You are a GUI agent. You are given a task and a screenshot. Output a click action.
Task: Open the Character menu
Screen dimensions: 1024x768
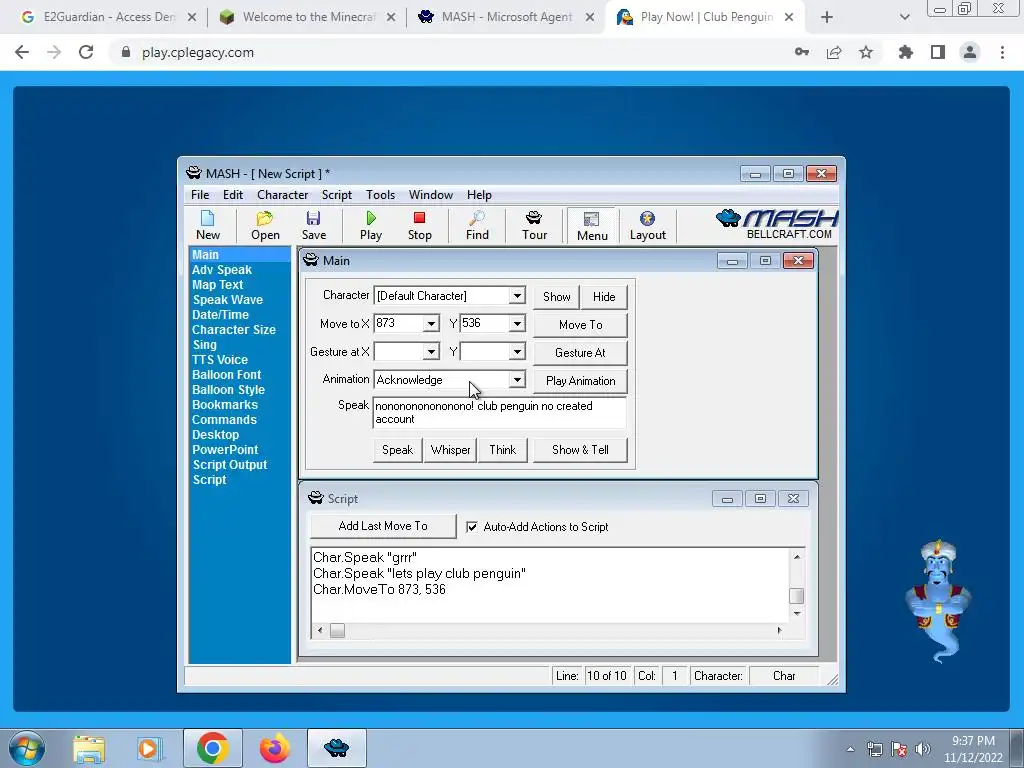point(282,195)
